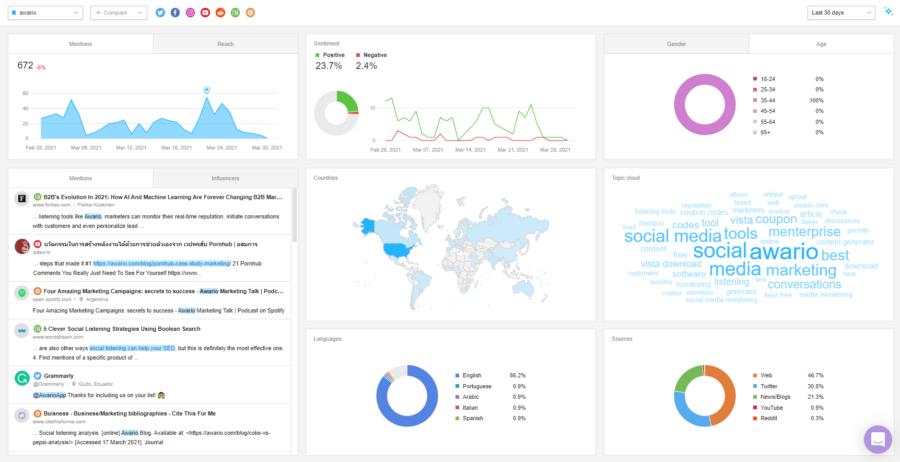The image size is (900, 462).
Task: Click the English language legend swatch
Action: pyautogui.click(x=457, y=375)
